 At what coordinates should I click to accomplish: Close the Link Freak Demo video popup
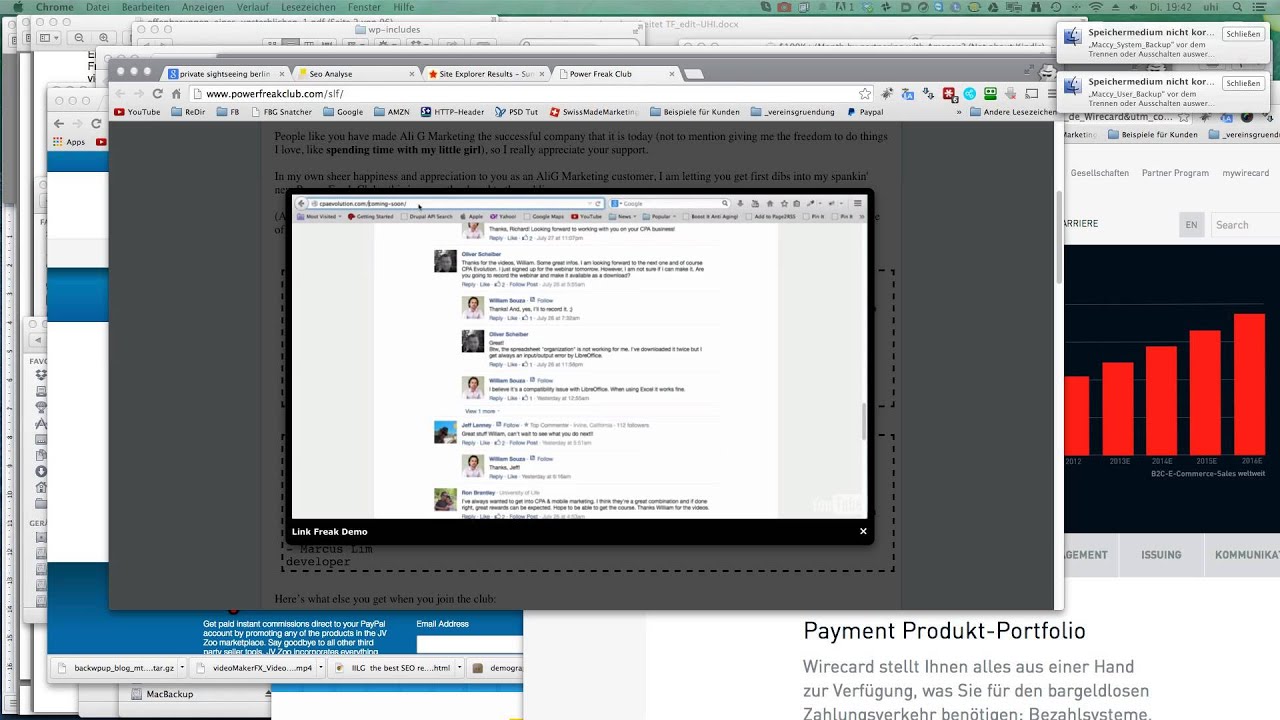[x=863, y=531]
